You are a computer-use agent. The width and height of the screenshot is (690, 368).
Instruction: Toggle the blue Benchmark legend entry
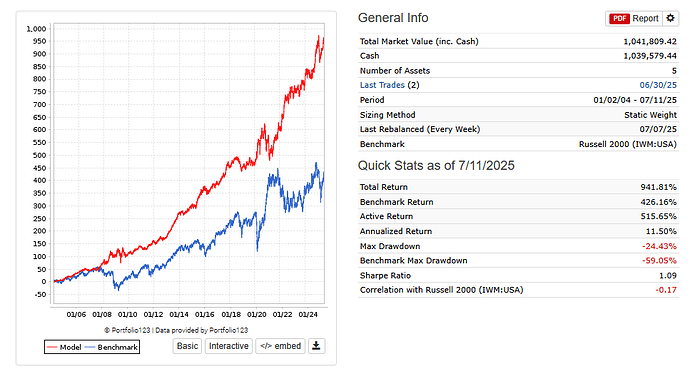[111, 347]
